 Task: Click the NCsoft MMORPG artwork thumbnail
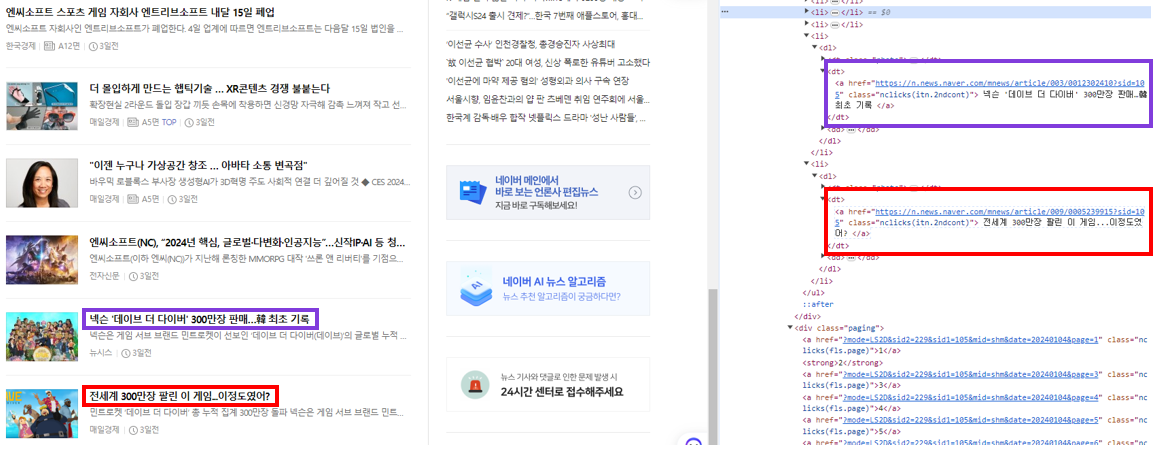[x=41, y=260]
